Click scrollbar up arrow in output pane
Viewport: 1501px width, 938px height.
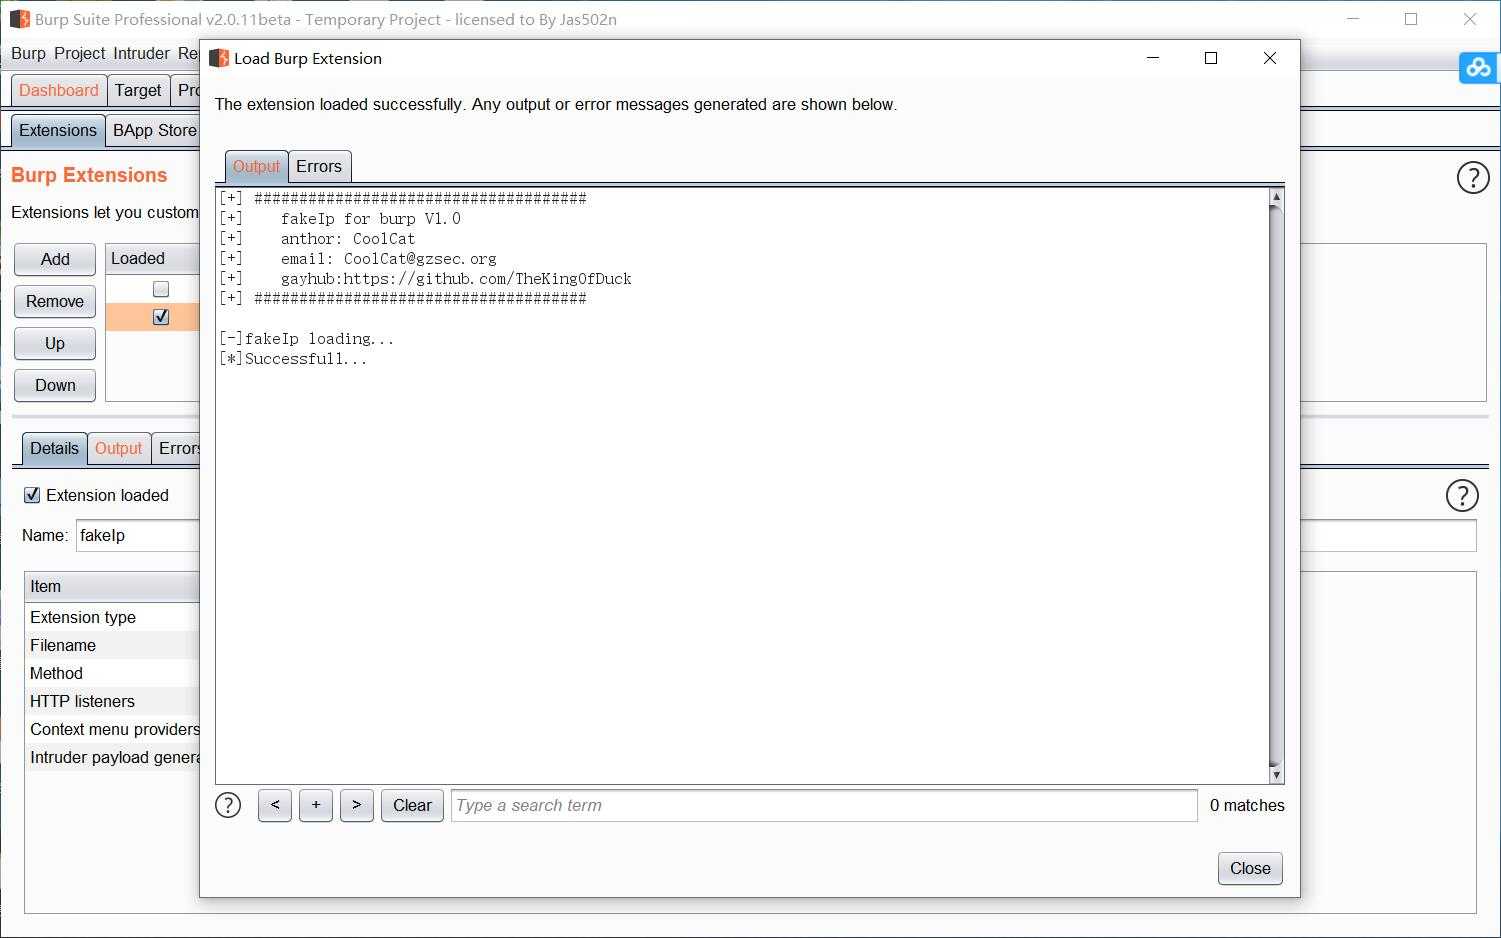point(1276,197)
